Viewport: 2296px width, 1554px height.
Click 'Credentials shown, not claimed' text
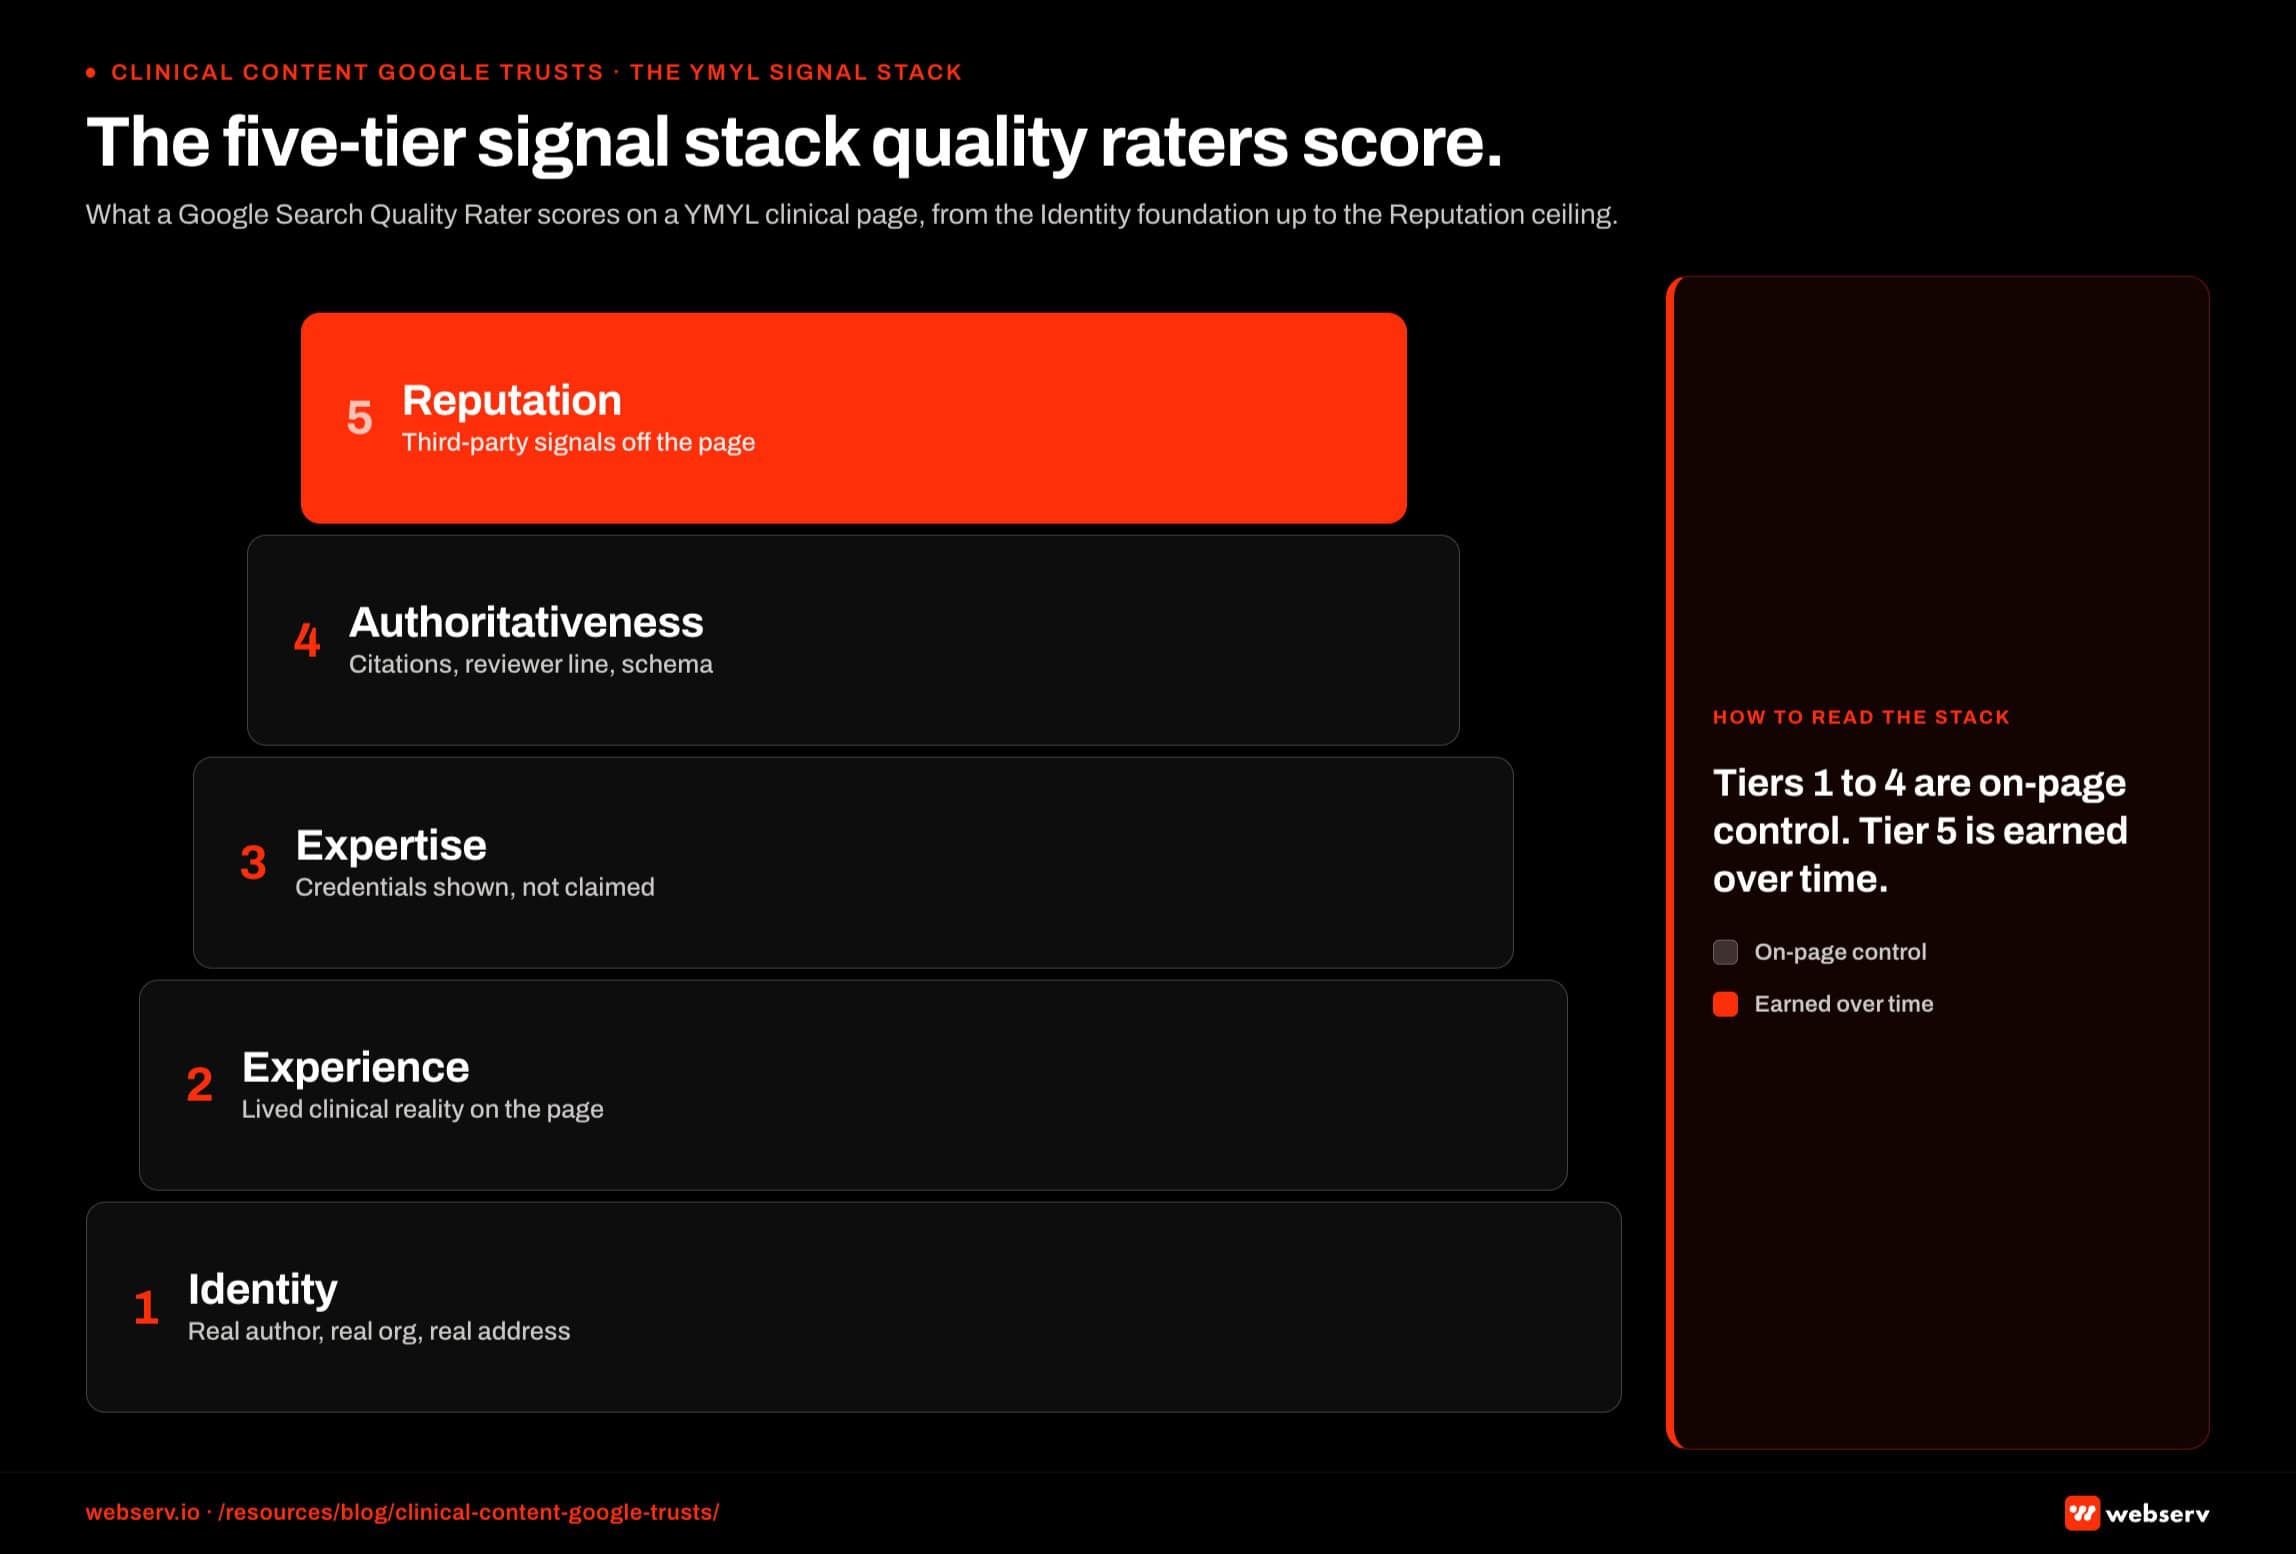click(x=474, y=887)
